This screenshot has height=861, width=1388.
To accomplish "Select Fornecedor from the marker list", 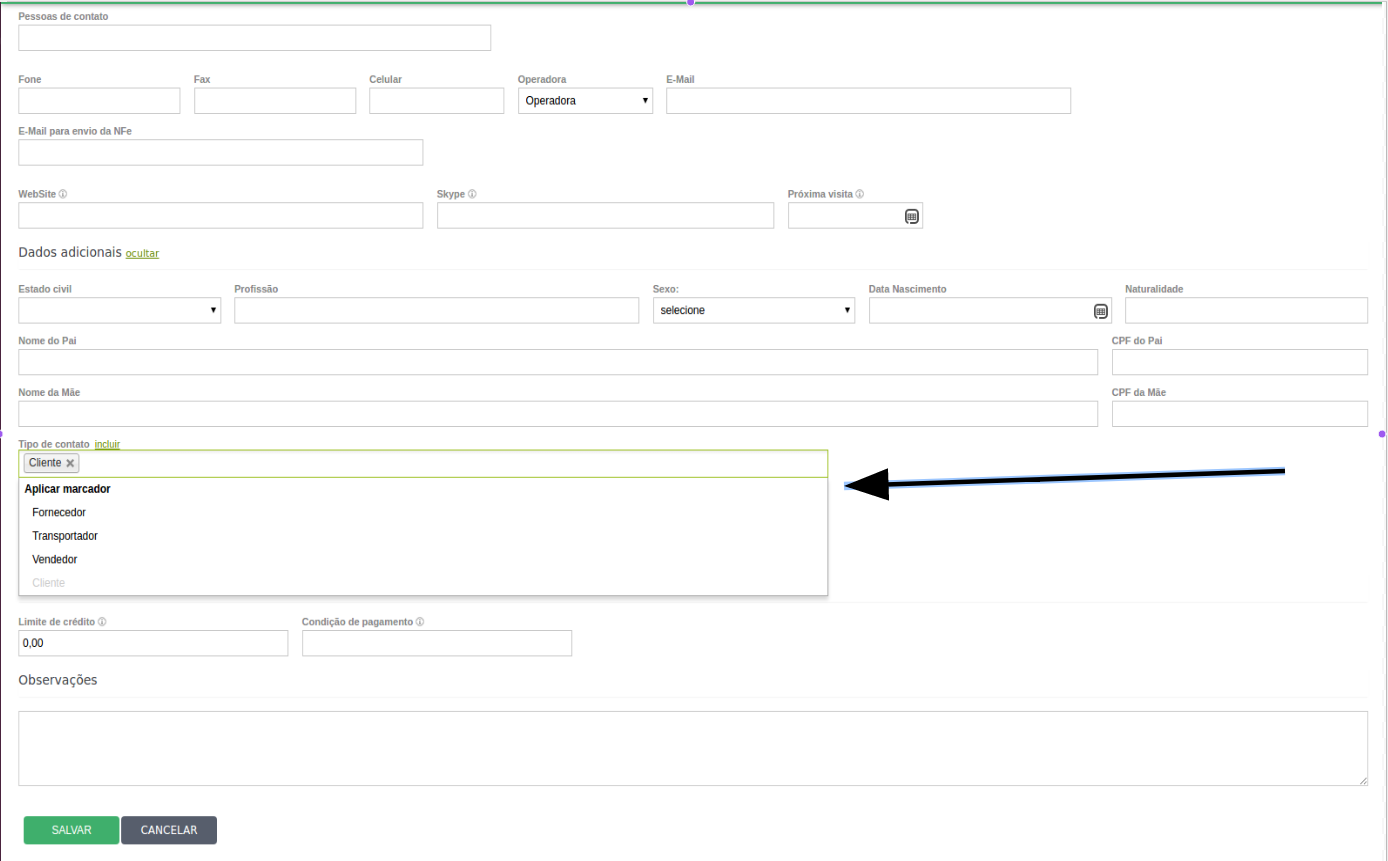I will pyautogui.click(x=59, y=513).
